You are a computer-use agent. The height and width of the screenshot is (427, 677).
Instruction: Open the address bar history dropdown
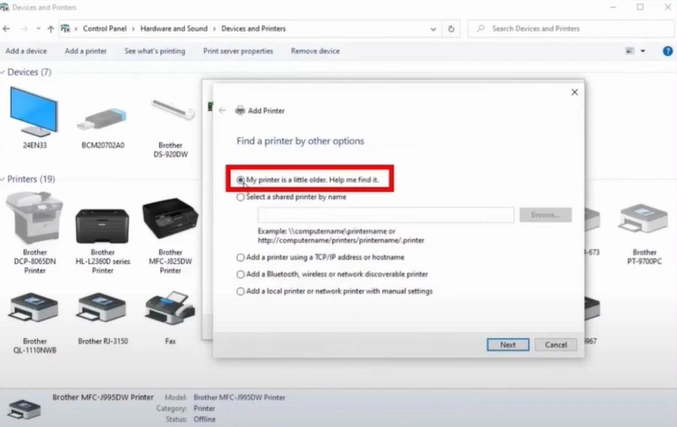click(432, 29)
